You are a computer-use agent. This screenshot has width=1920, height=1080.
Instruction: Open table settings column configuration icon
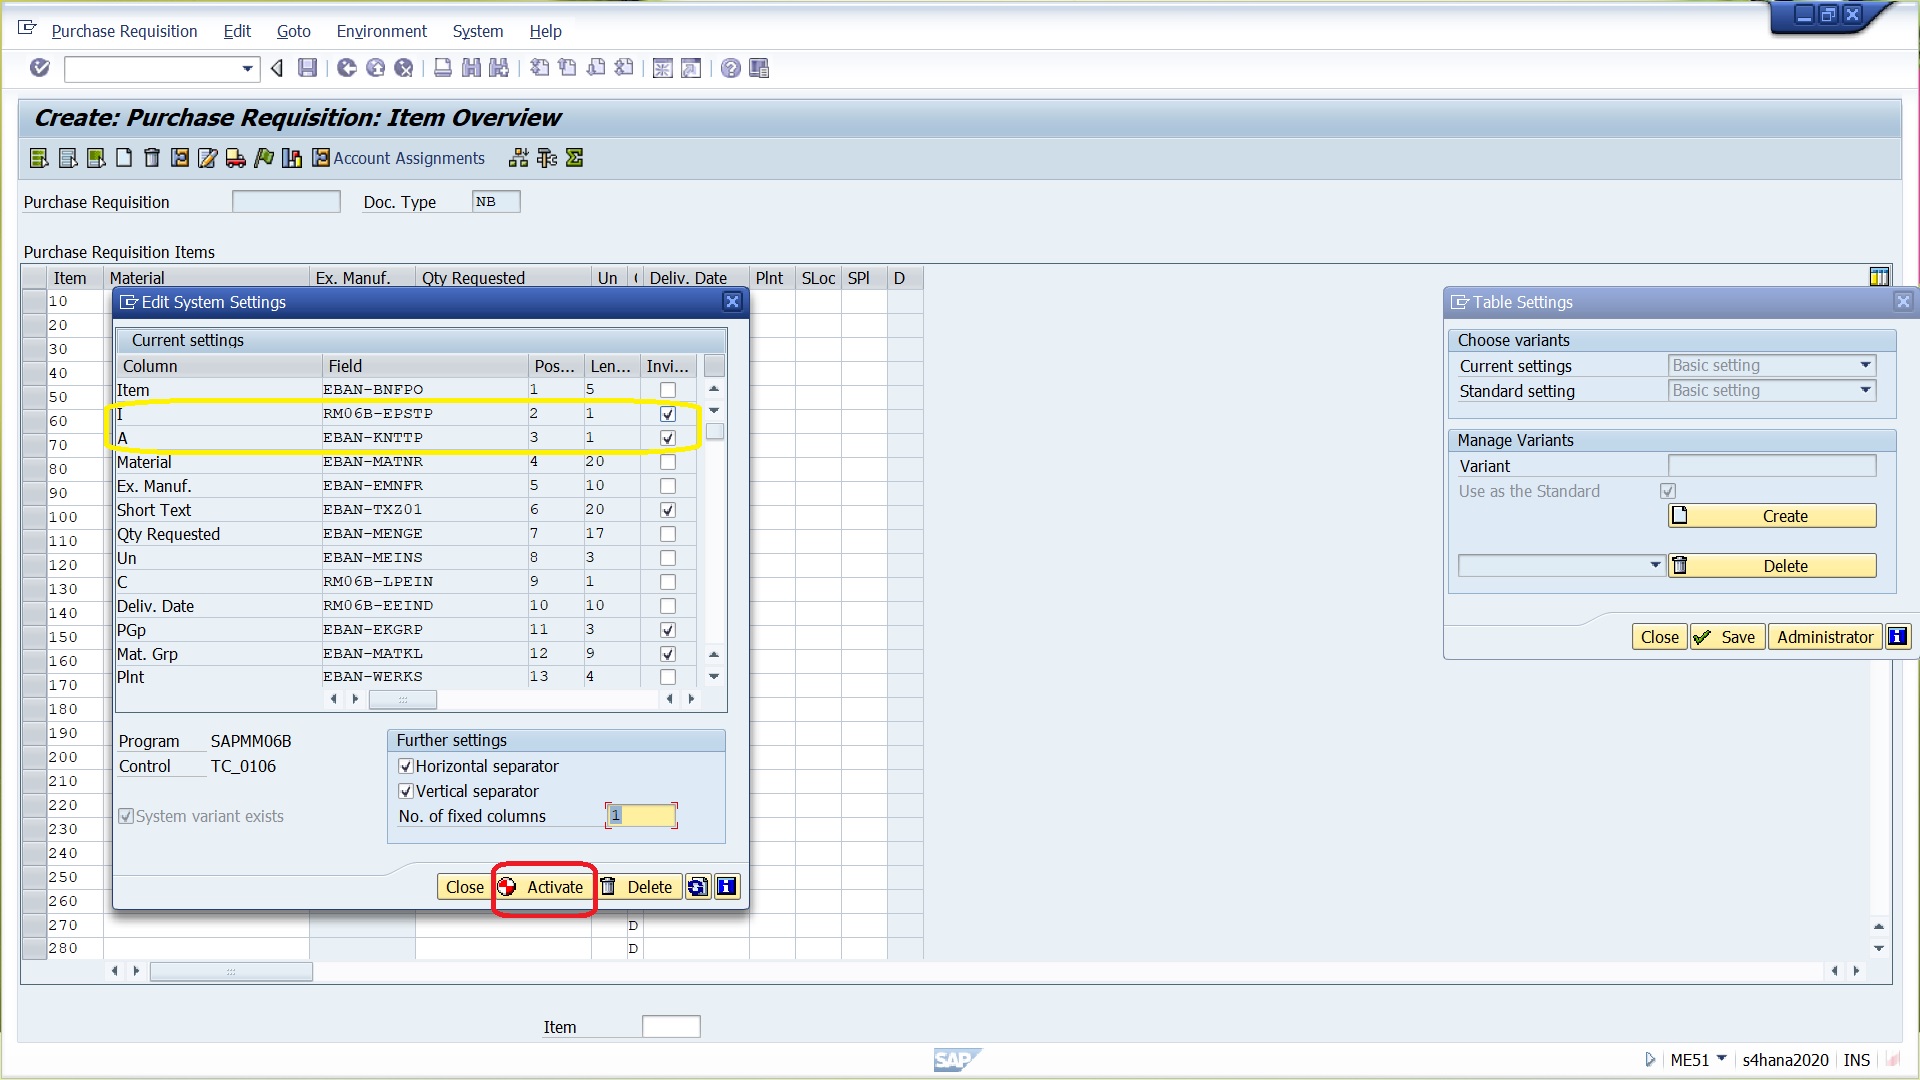[1879, 277]
